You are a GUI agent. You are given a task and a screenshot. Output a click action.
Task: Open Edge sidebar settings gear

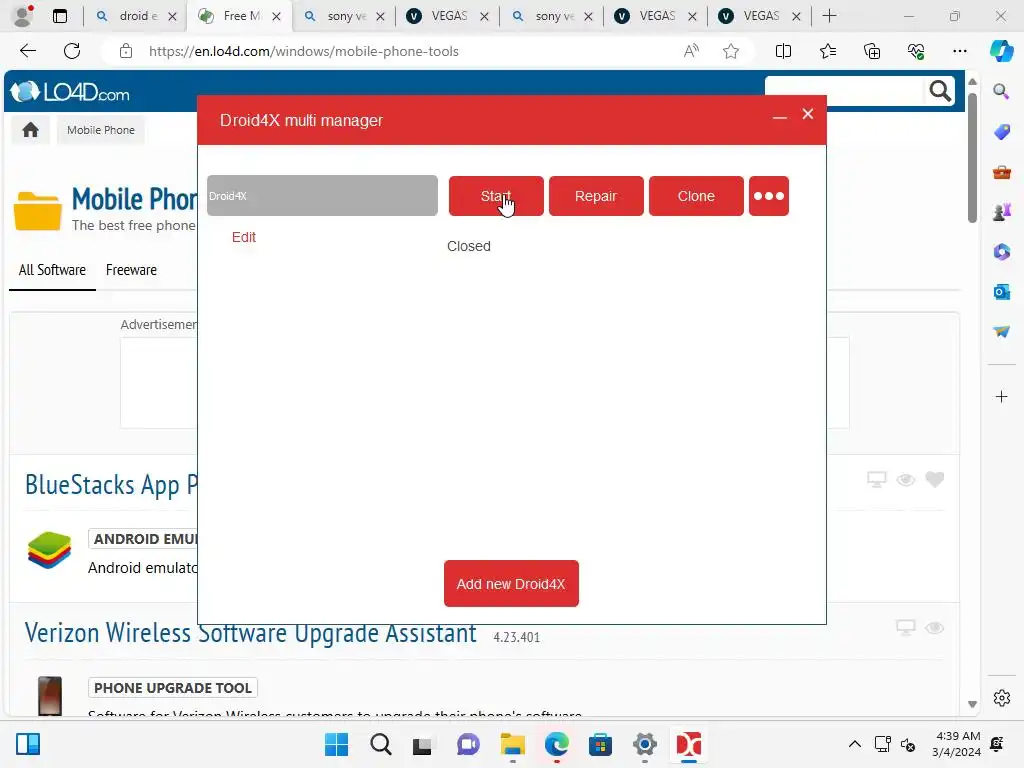click(x=1001, y=697)
